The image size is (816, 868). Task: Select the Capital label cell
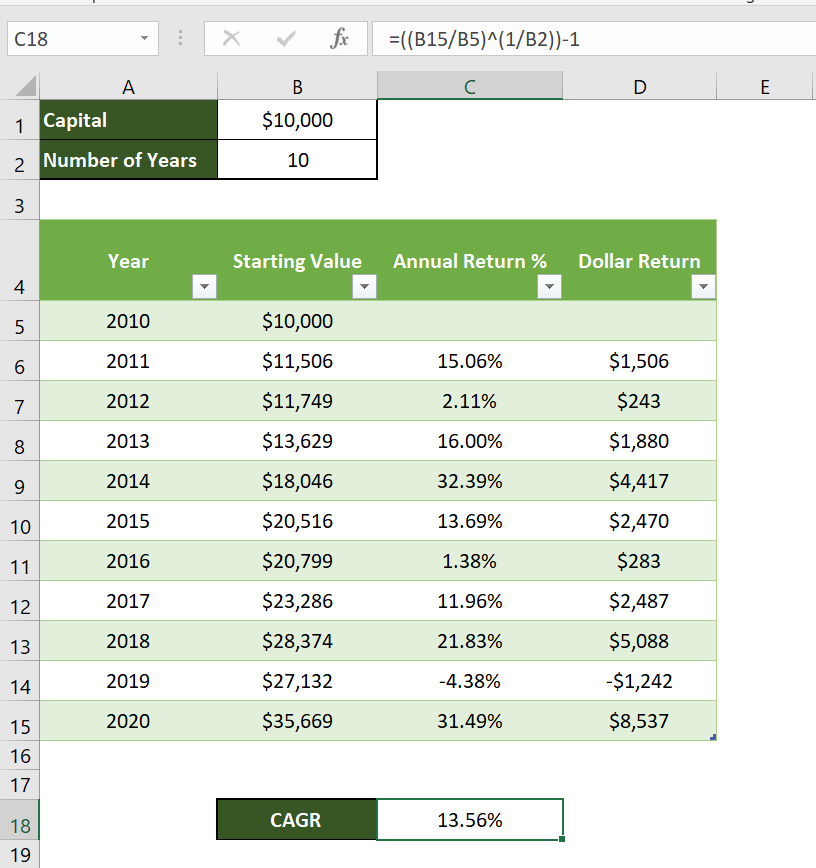[128, 120]
